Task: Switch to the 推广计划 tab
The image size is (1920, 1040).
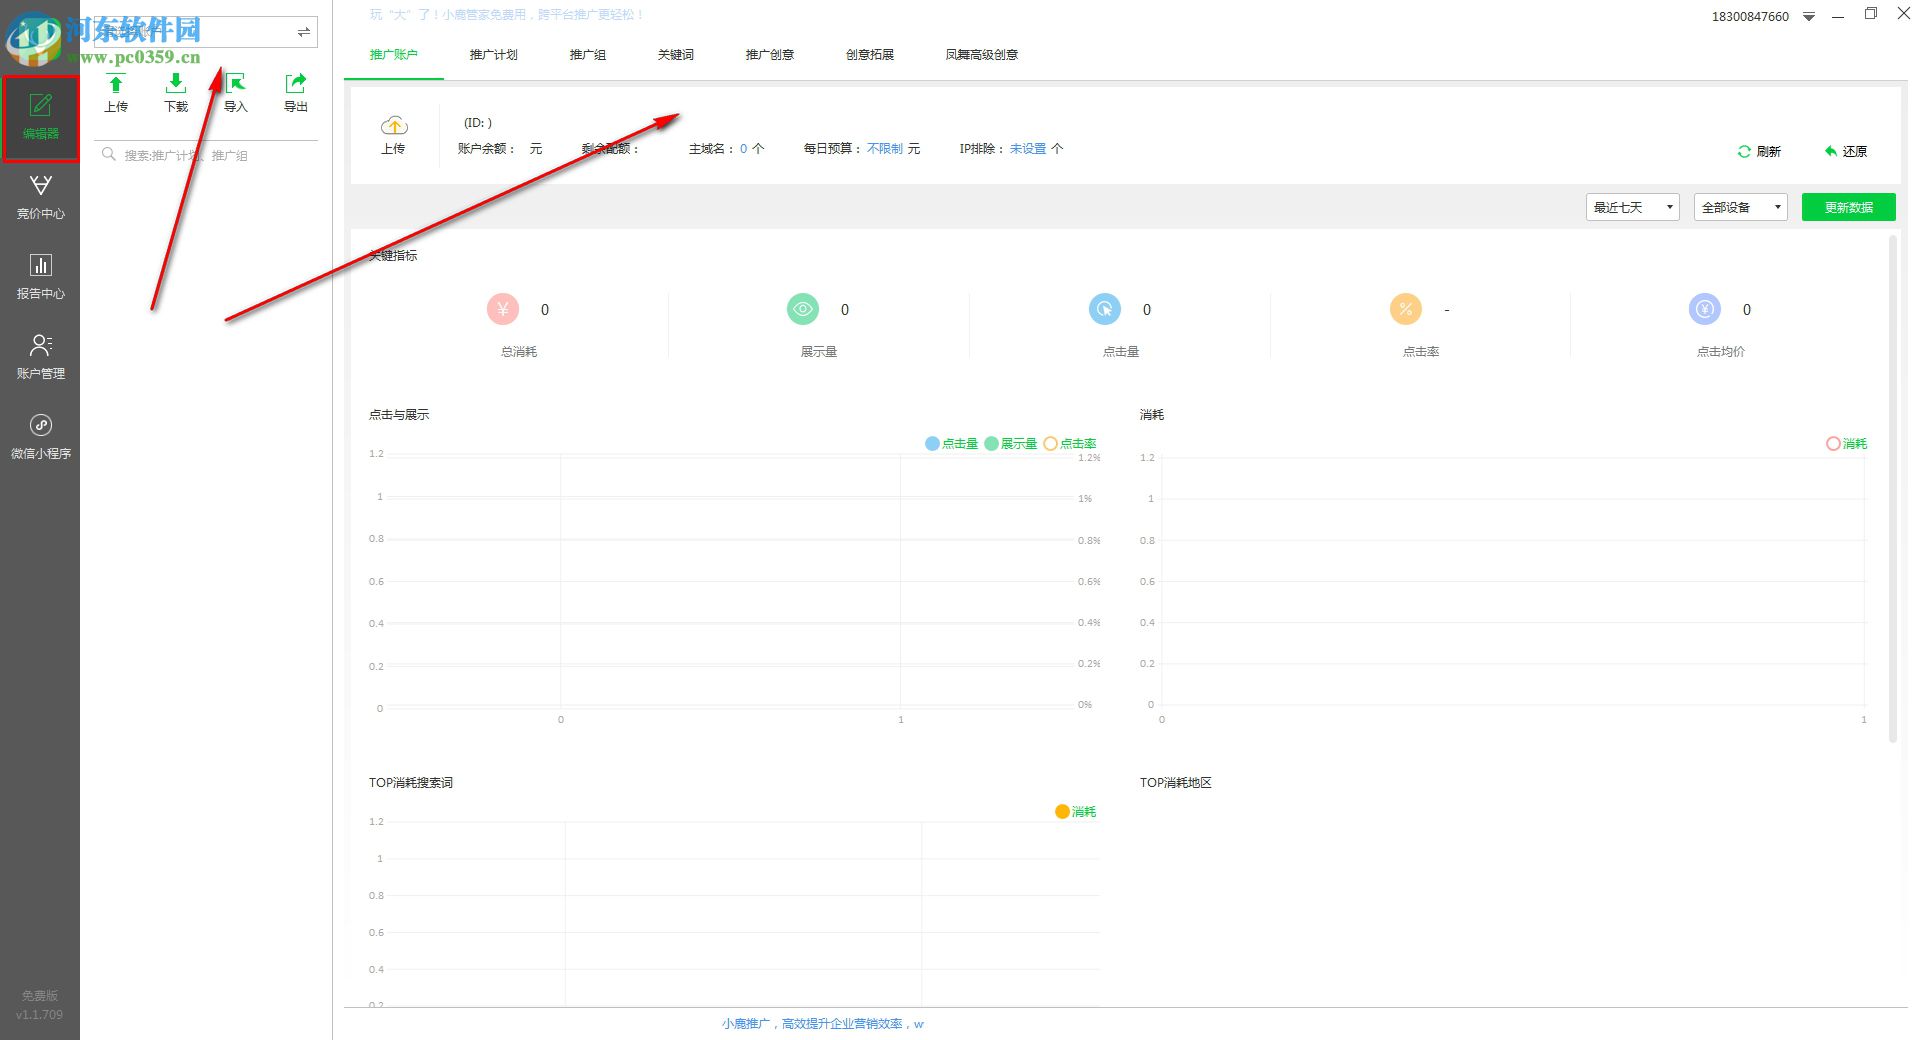Action: 494,54
